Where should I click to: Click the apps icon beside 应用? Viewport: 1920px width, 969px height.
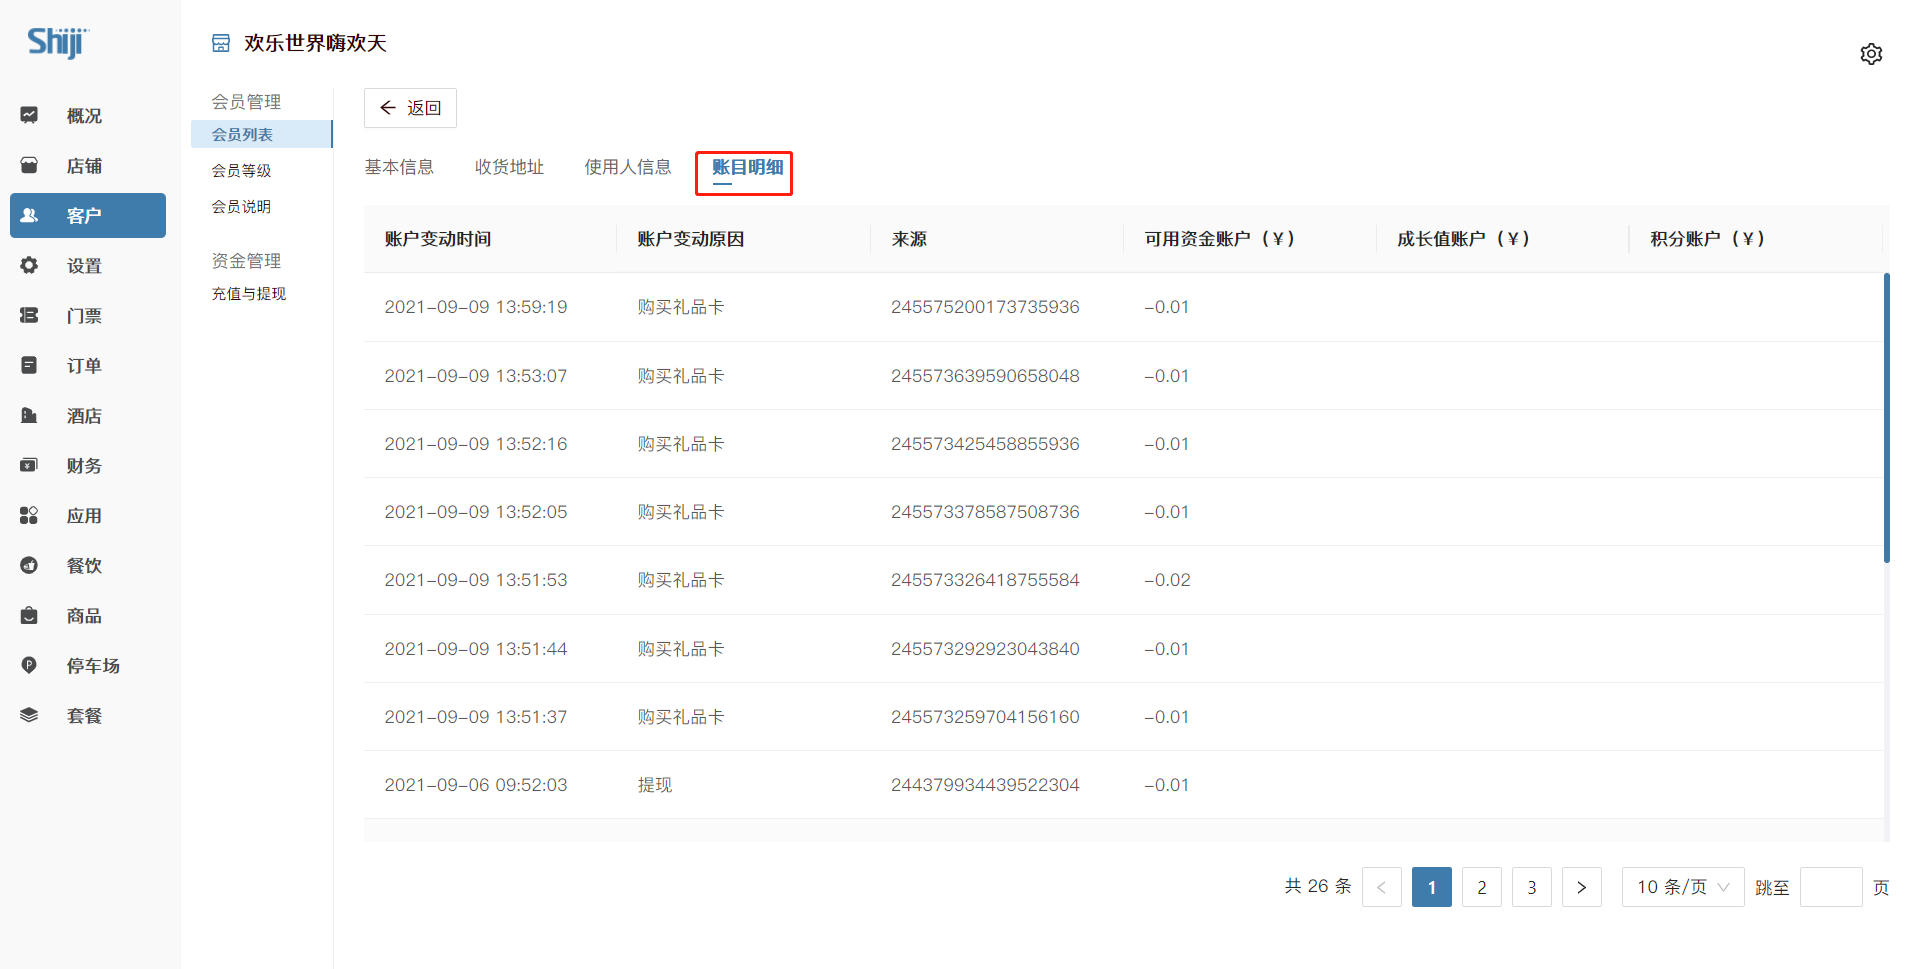29,515
